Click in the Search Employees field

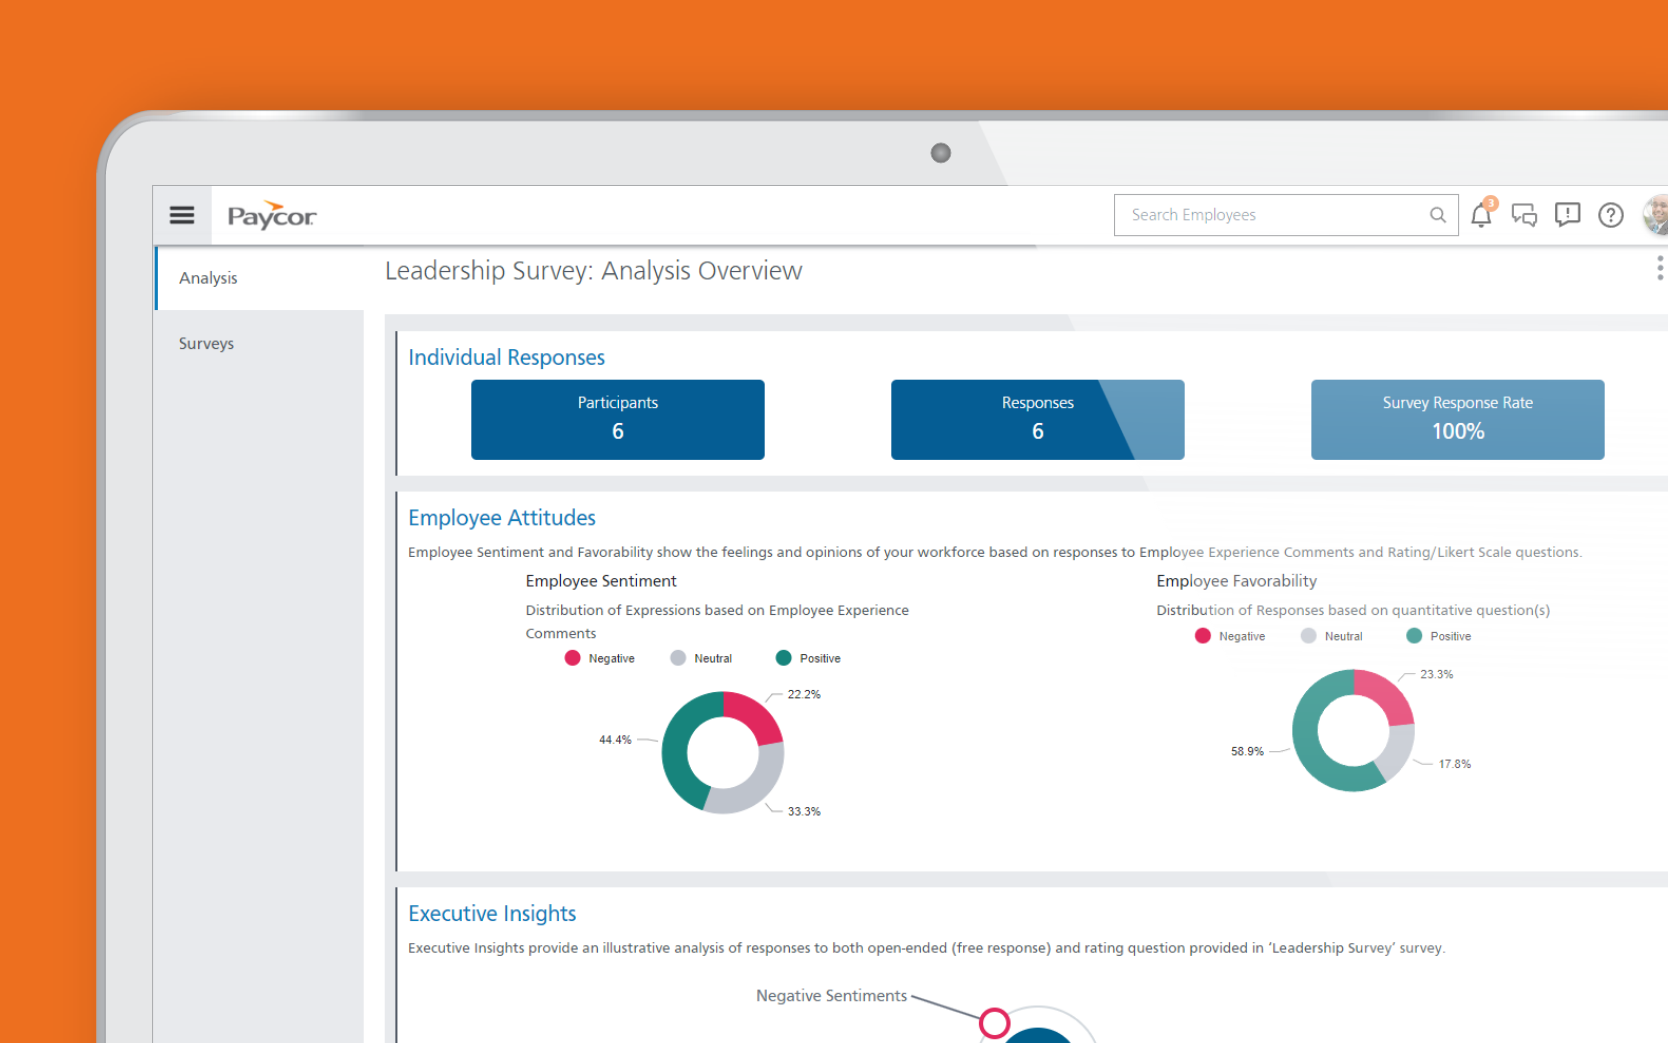pos(1286,215)
